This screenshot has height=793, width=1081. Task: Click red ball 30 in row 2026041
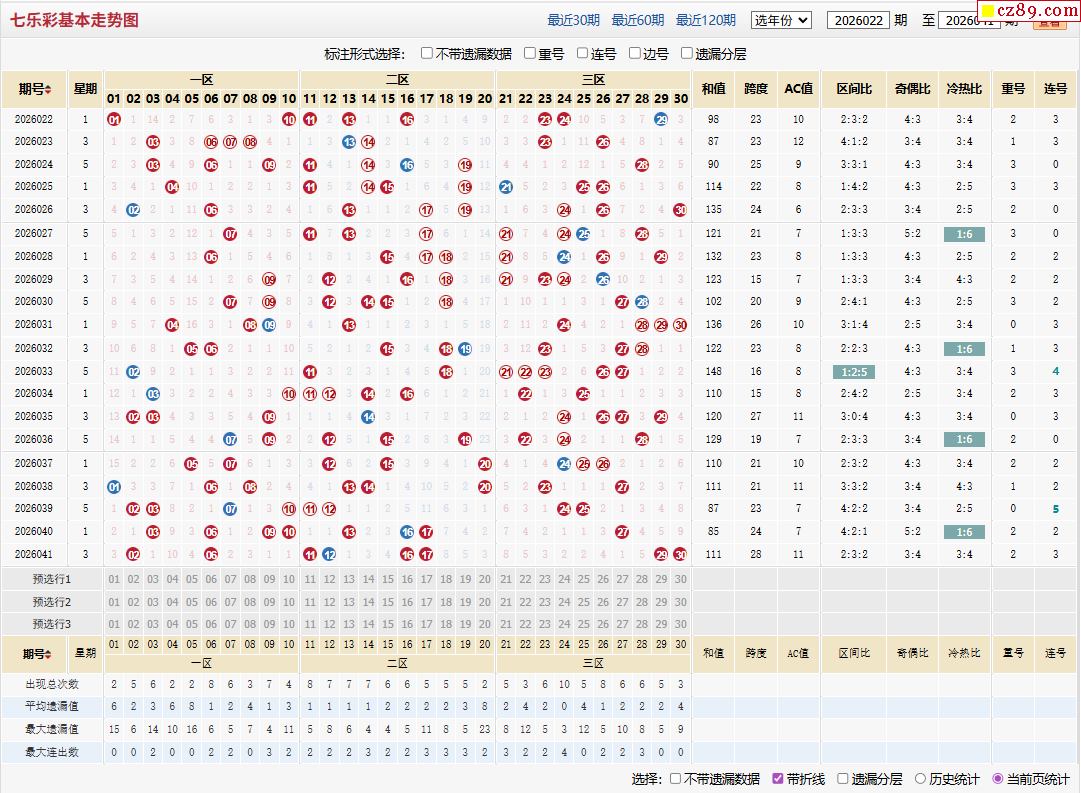[x=680, y=554]
